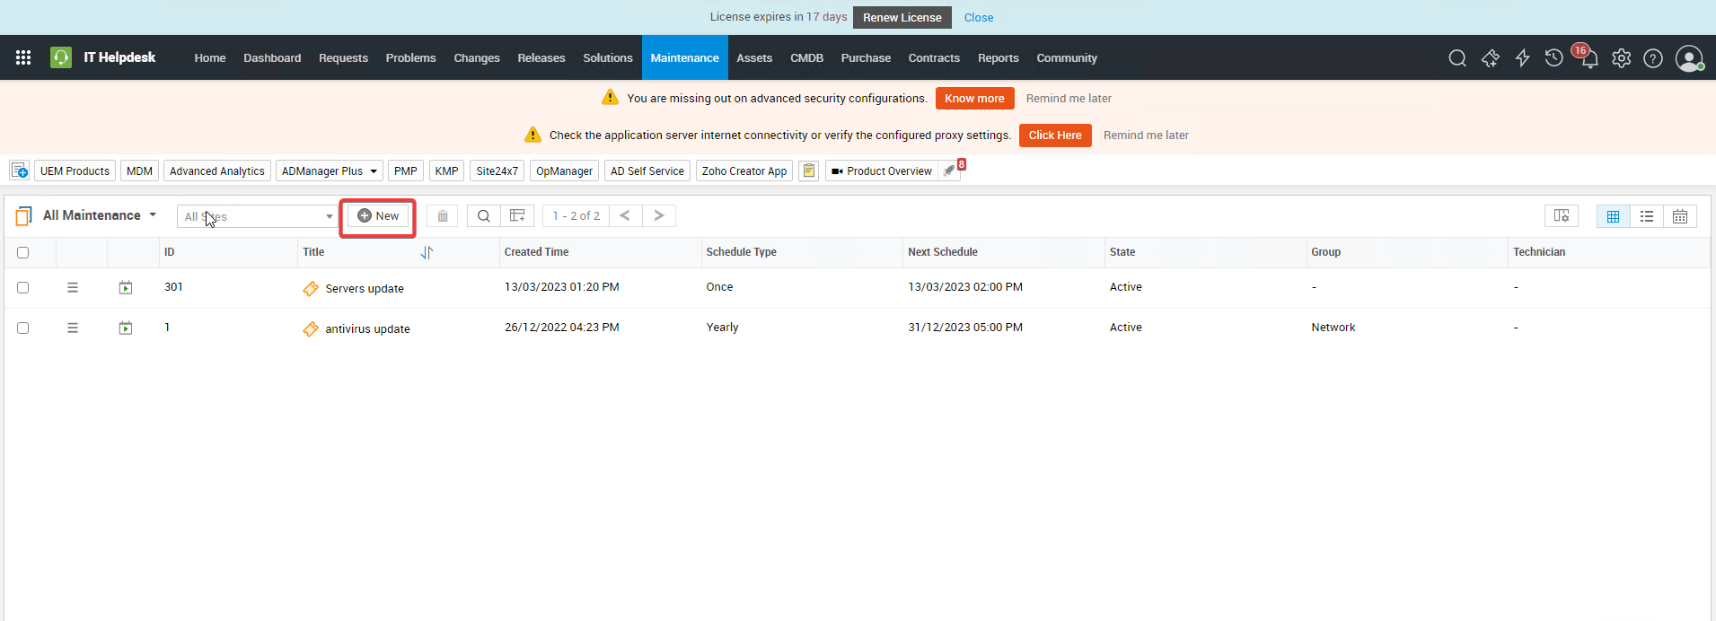Image resolution: width=1716 pixels, height=621 pixels.
Task: Click the Renew License button
Action: coord(901,17)
